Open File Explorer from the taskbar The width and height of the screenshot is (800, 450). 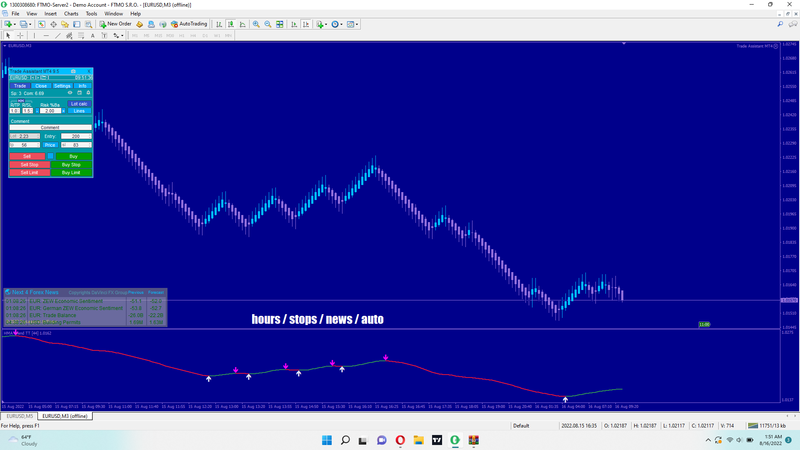pos(418,440)
